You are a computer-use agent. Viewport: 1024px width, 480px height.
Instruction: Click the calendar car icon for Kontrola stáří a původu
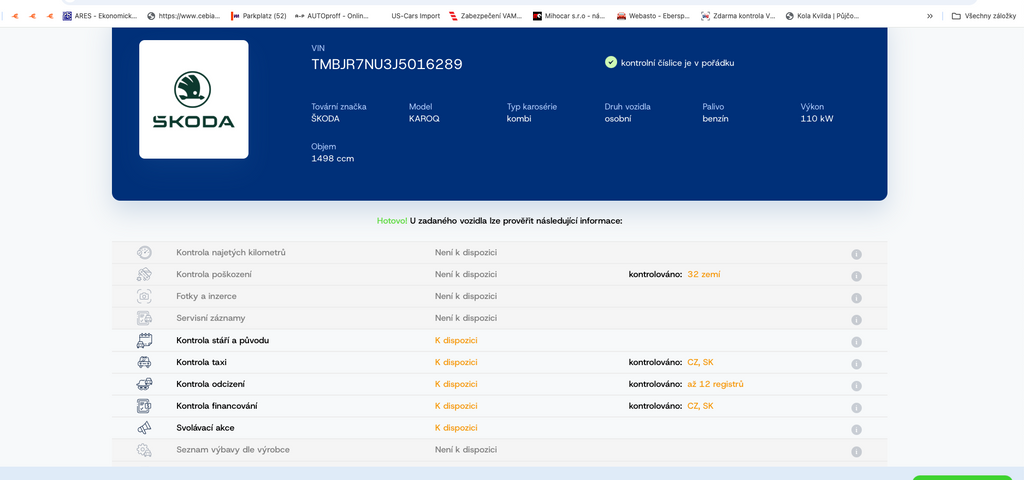144,340
